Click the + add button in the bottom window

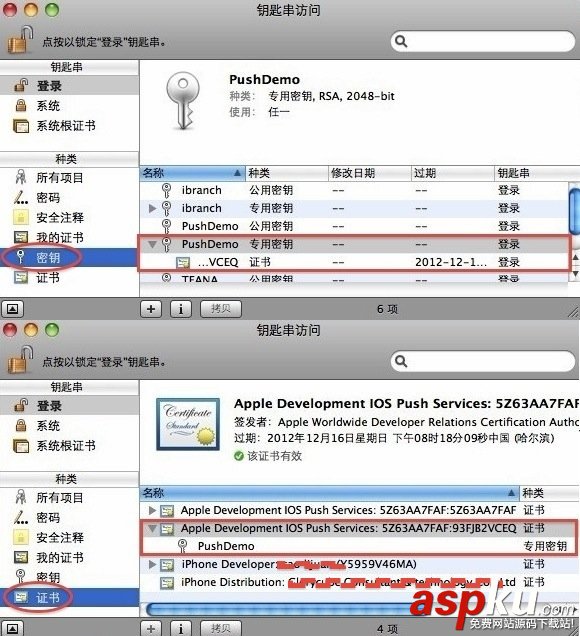[151, 628]
